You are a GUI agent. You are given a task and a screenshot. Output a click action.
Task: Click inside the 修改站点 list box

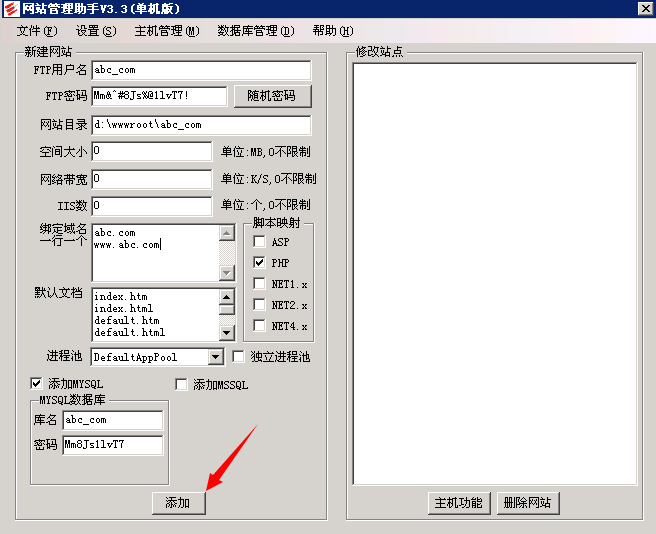coord(495,274)
